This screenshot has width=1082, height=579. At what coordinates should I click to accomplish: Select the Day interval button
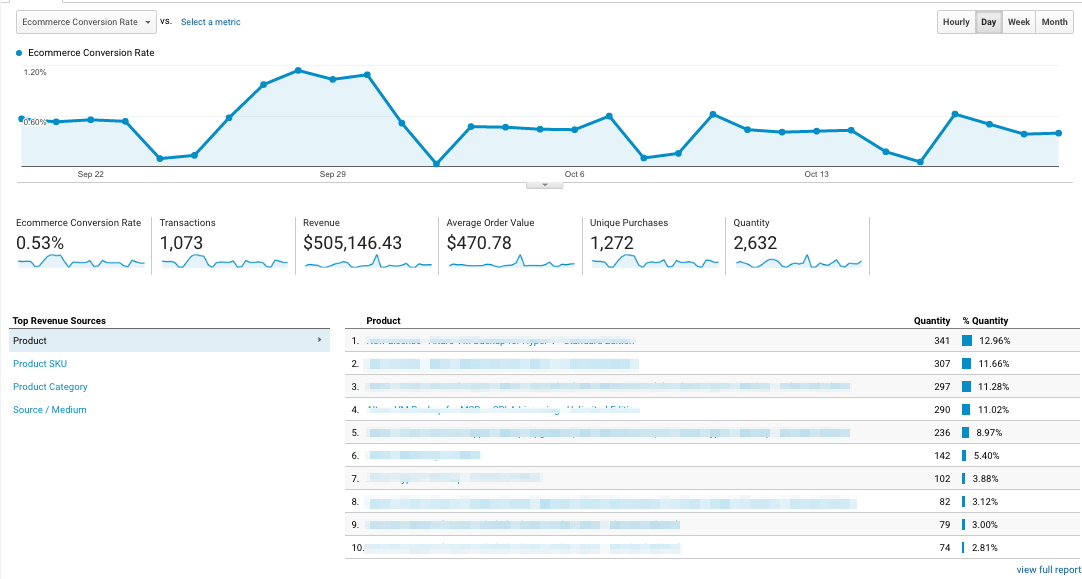click(x=988, y=21)
